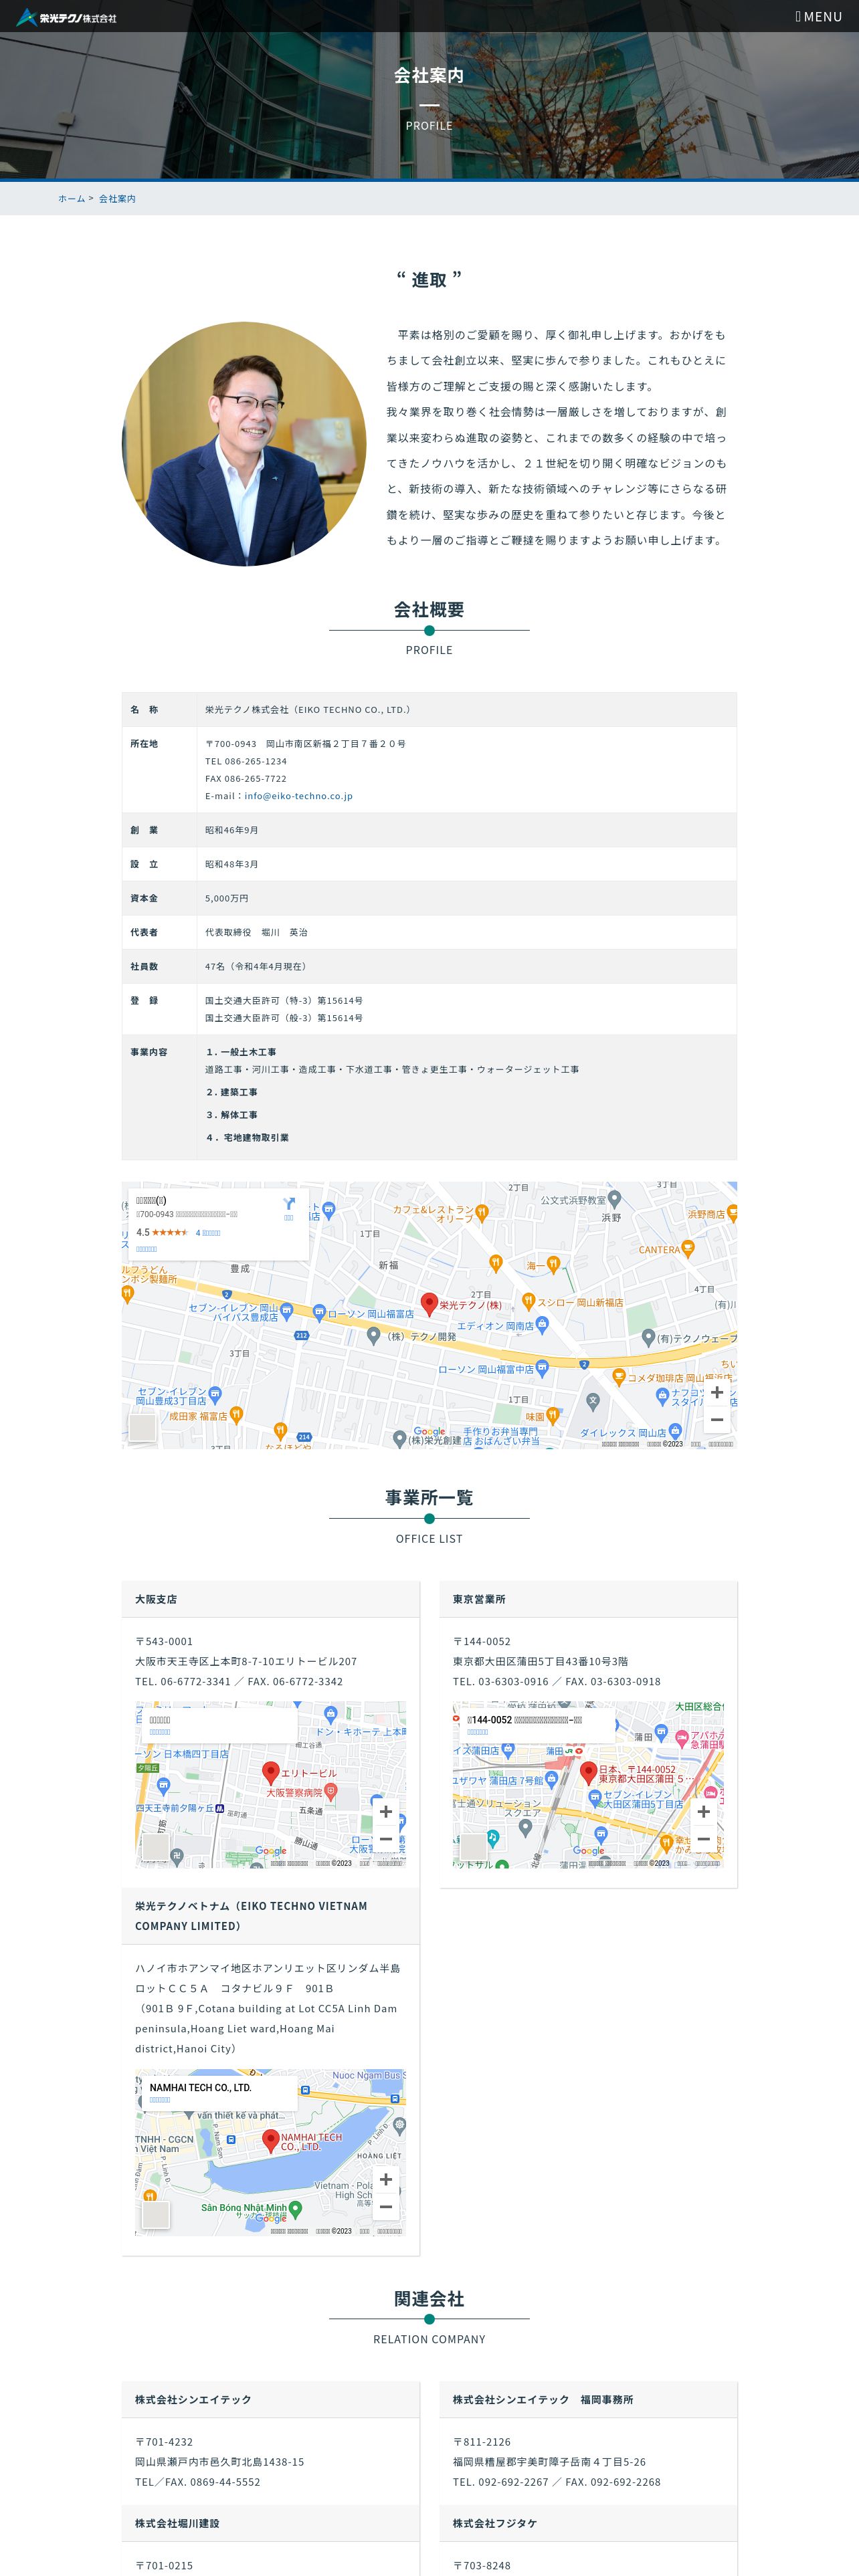Click the 株式会社フジタケ heading
The image size is (859, 2576).
click(x=495, y=2523)
